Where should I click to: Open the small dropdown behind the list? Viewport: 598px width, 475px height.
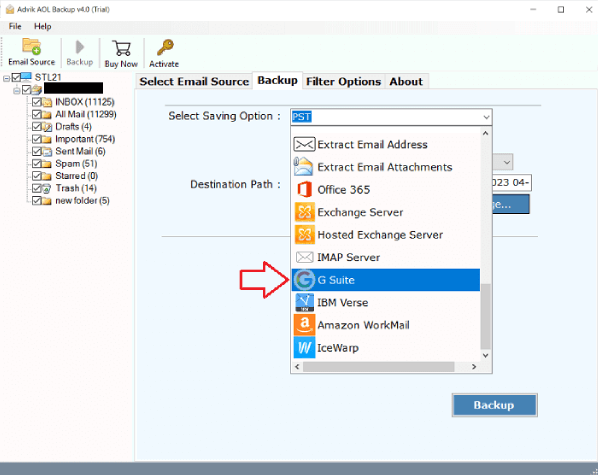507,162
